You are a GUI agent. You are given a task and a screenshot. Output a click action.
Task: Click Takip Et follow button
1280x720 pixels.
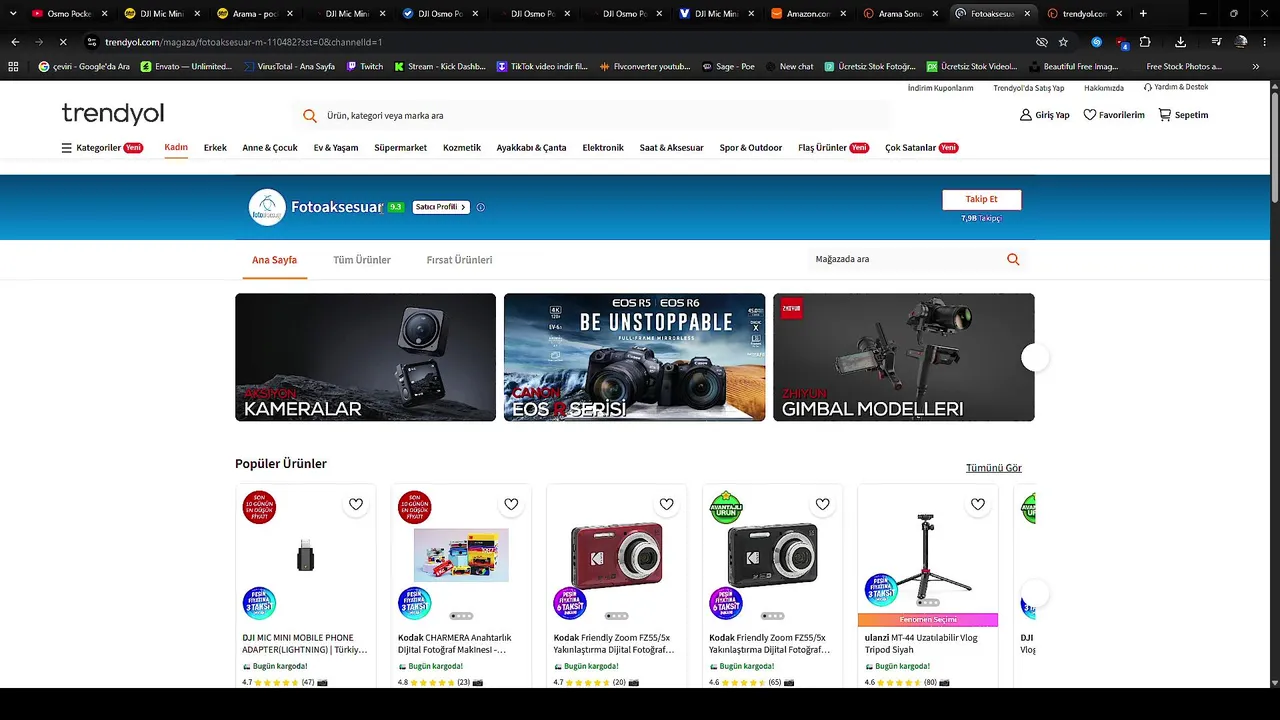point(982,199)
